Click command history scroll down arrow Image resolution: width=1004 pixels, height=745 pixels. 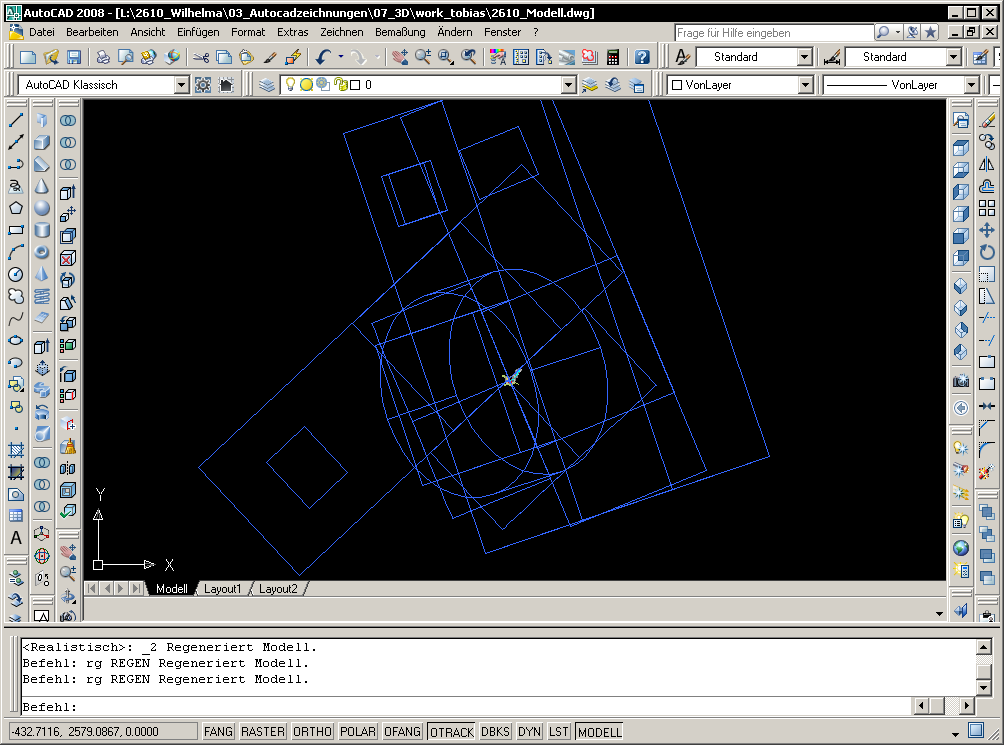pyautogui.click(x=984, y=689)
